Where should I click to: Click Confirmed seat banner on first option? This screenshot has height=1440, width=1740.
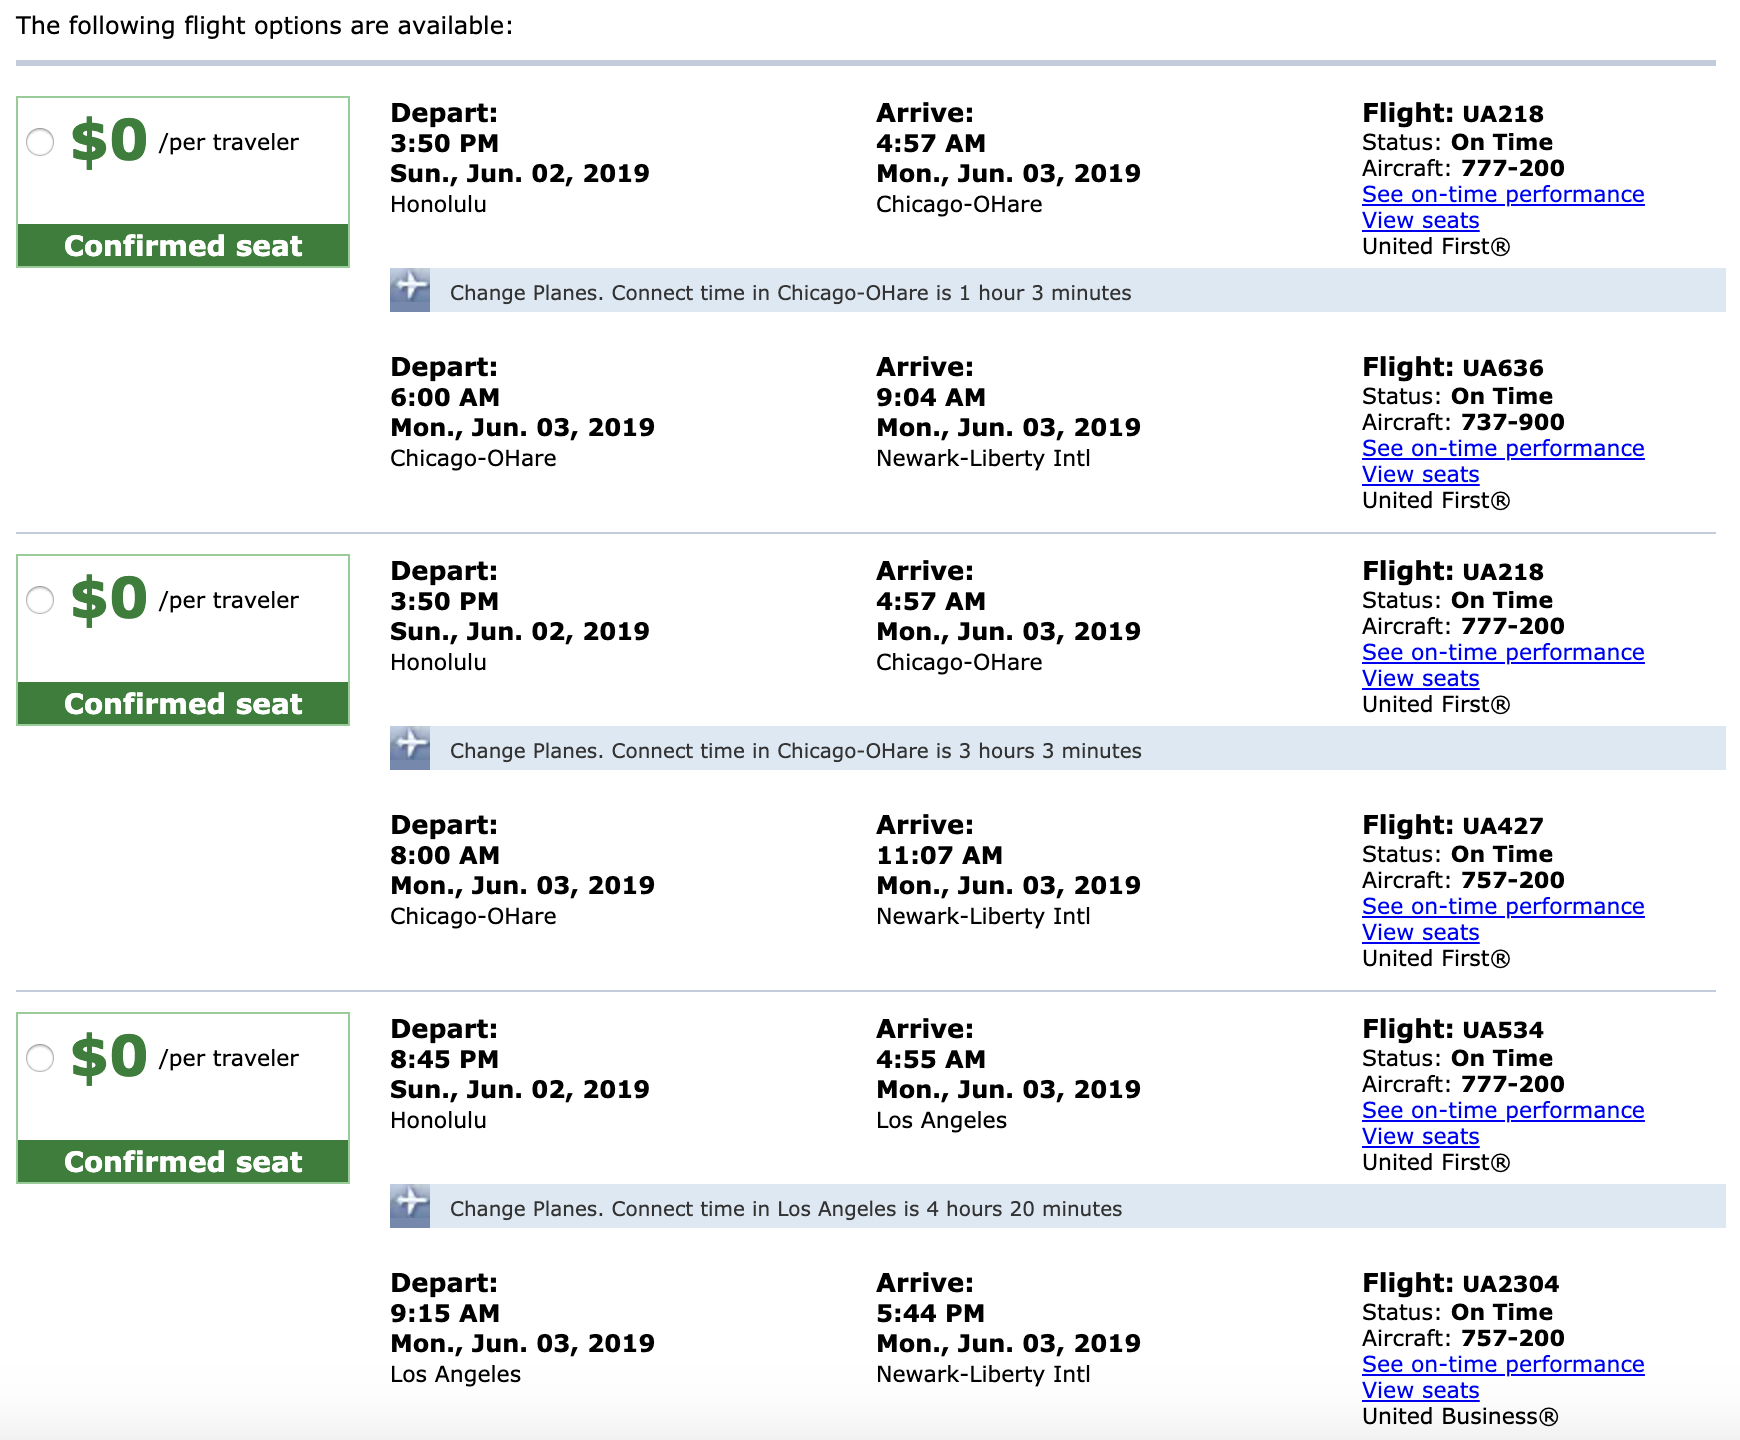(183, 246)
